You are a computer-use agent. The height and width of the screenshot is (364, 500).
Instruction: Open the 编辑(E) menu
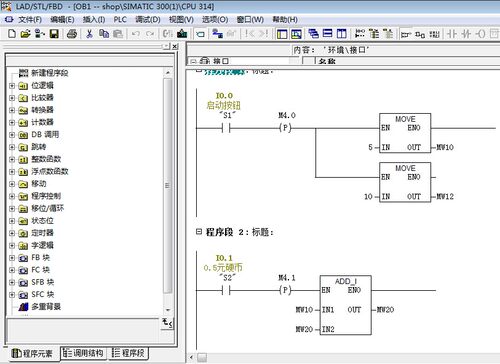62,20
